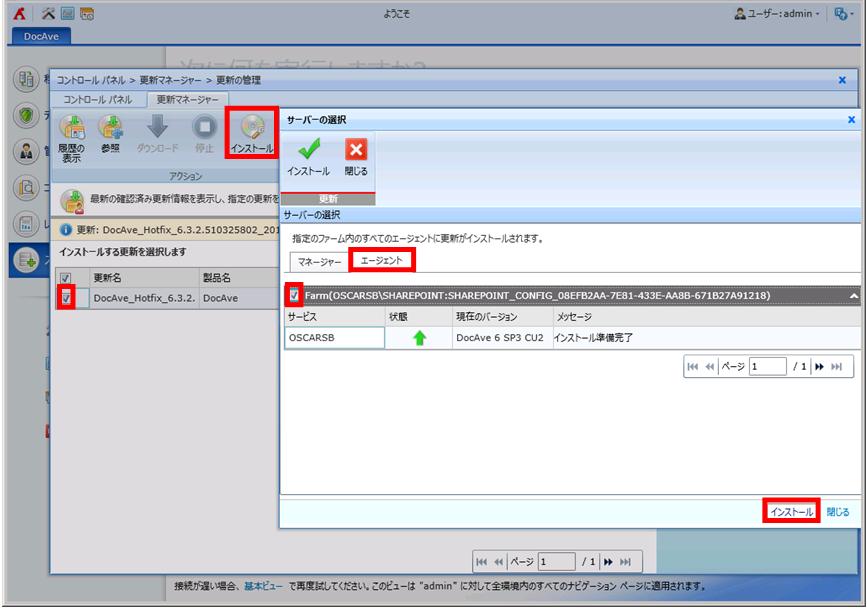Open the tools icon in the top bar
Image resolution: width=867 pixels, height=608 pixels.
tap(49, 13)
